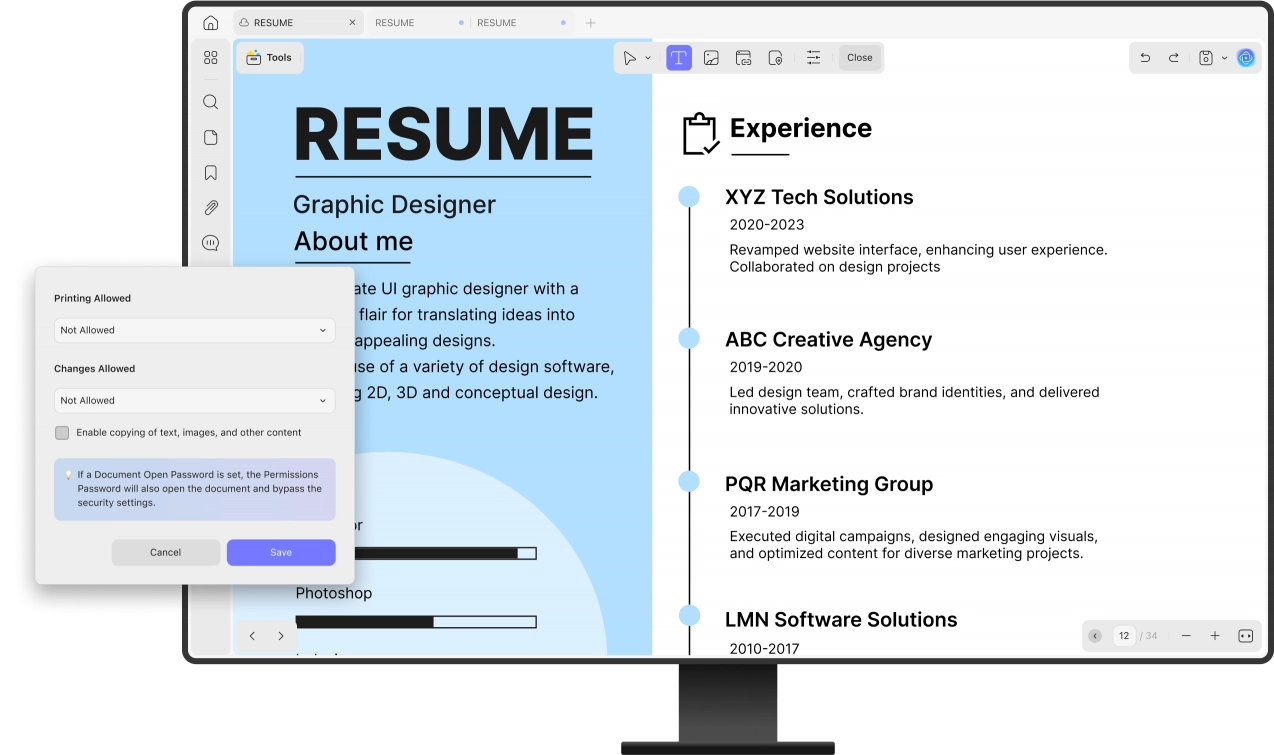Click the round back arrow beside page number

pyautogui.click(x=1095, y=636)
